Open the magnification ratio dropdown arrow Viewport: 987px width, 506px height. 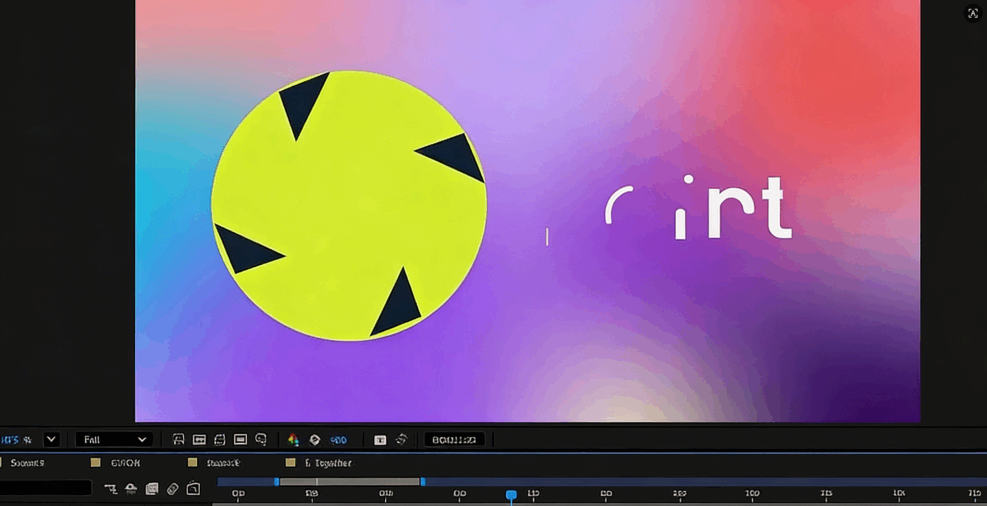pyautogui.click(x=51, y=440)
